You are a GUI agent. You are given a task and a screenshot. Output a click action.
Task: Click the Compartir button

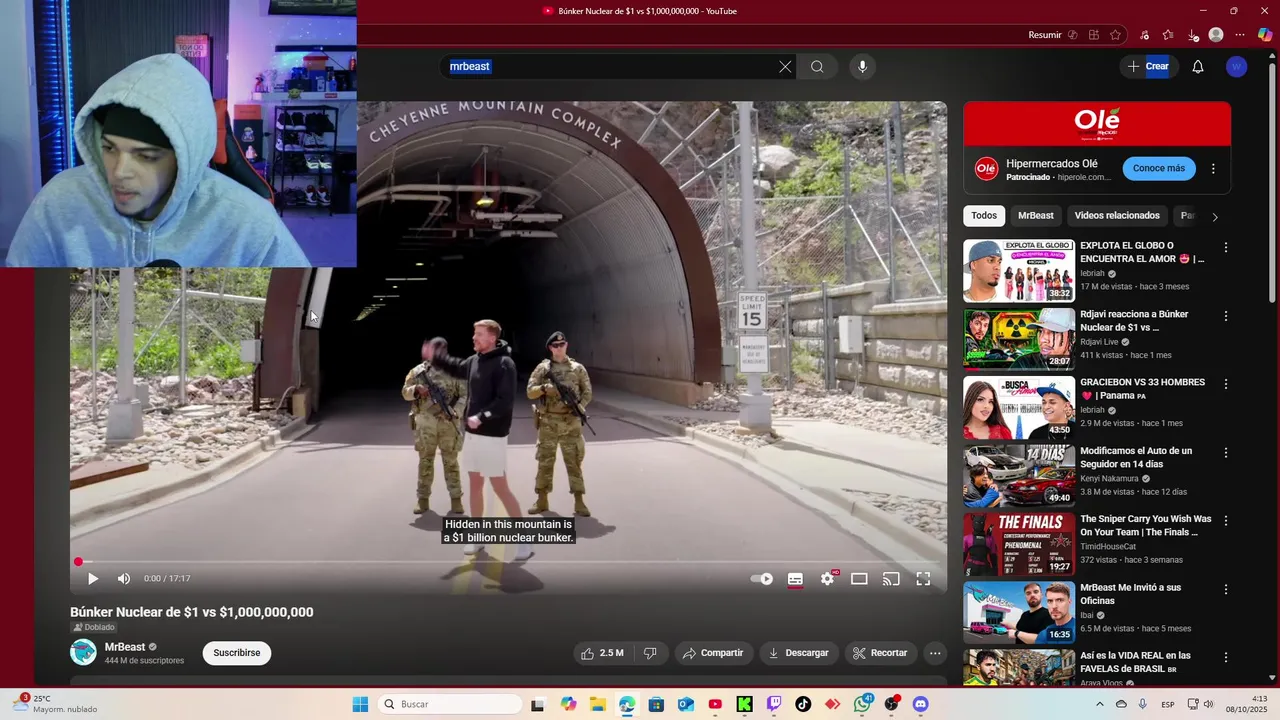(x=712, y=653)
